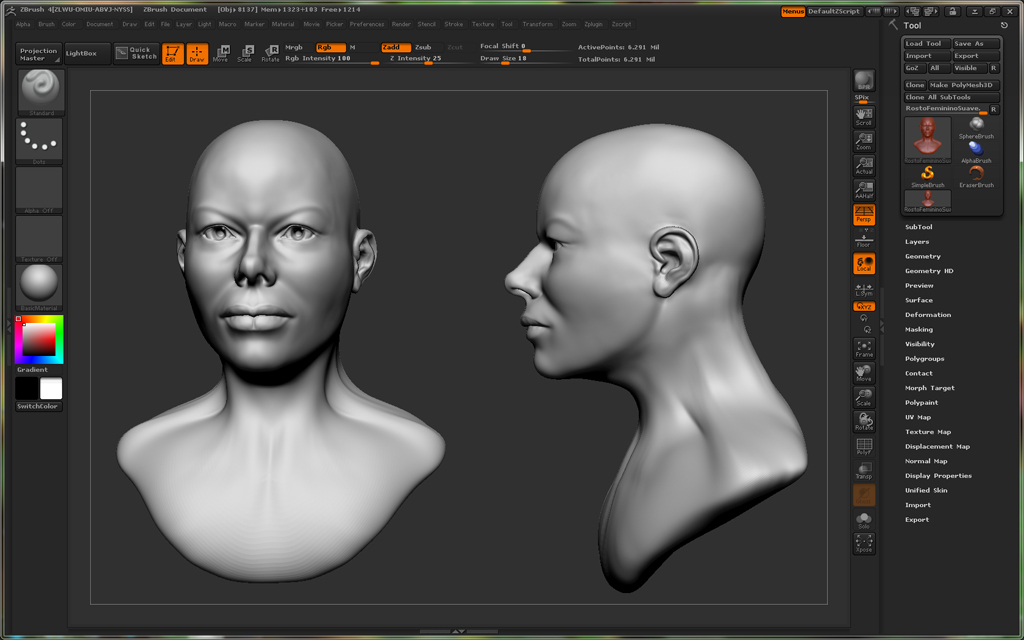Click the Frame mesh icon
The image size is (1024, 640).
pos(864,349)
